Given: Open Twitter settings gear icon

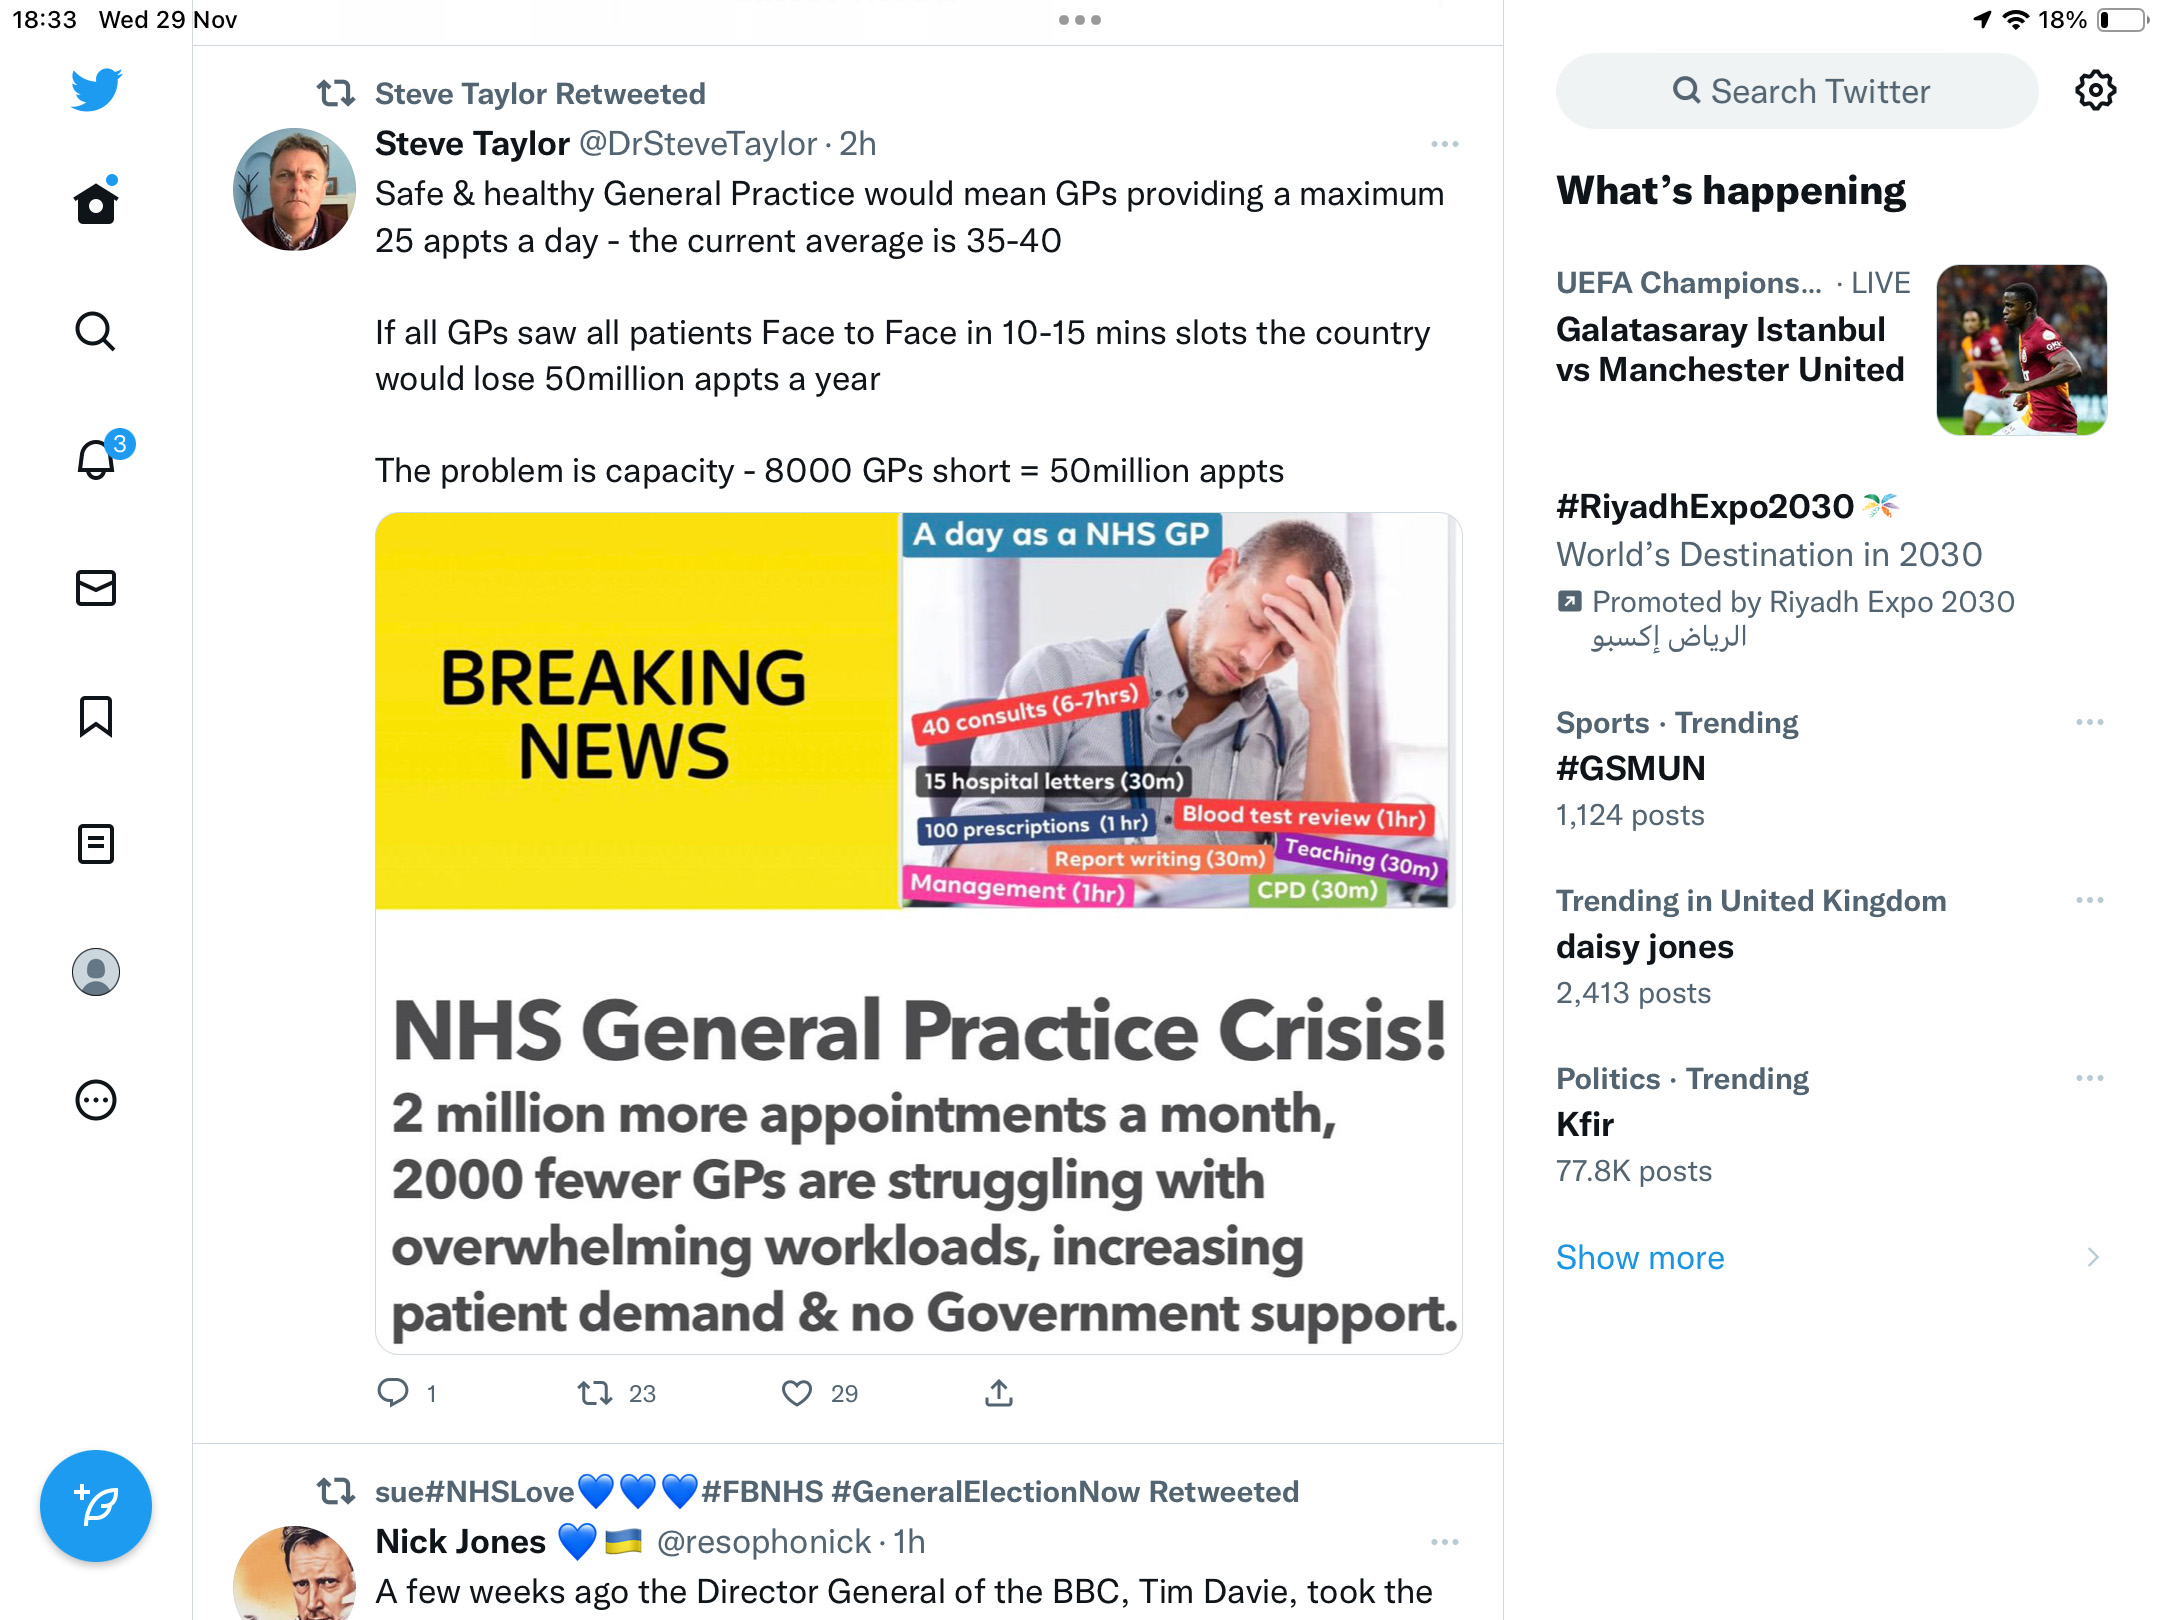Looking at the screenshot, I should click(2095, 91).
